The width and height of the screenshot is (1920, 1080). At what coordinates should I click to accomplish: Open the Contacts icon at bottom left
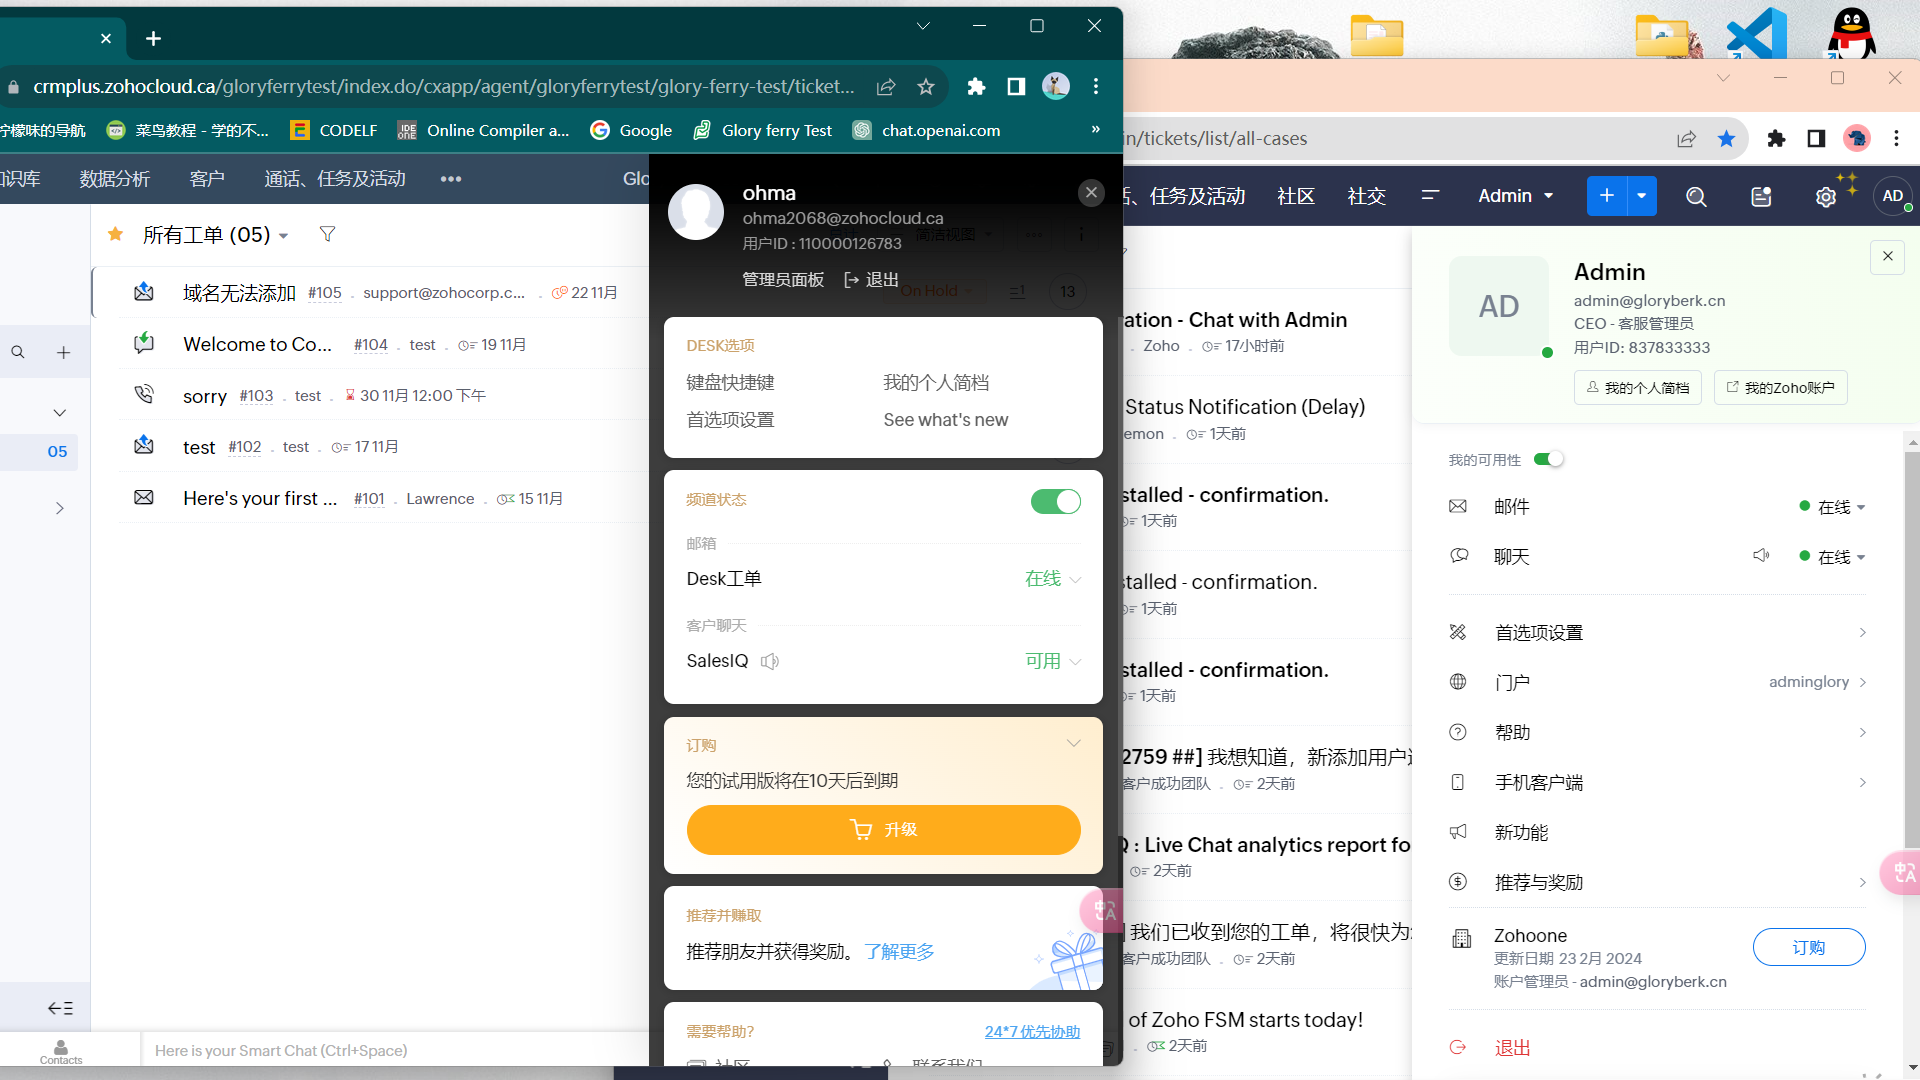[61, 1051]
